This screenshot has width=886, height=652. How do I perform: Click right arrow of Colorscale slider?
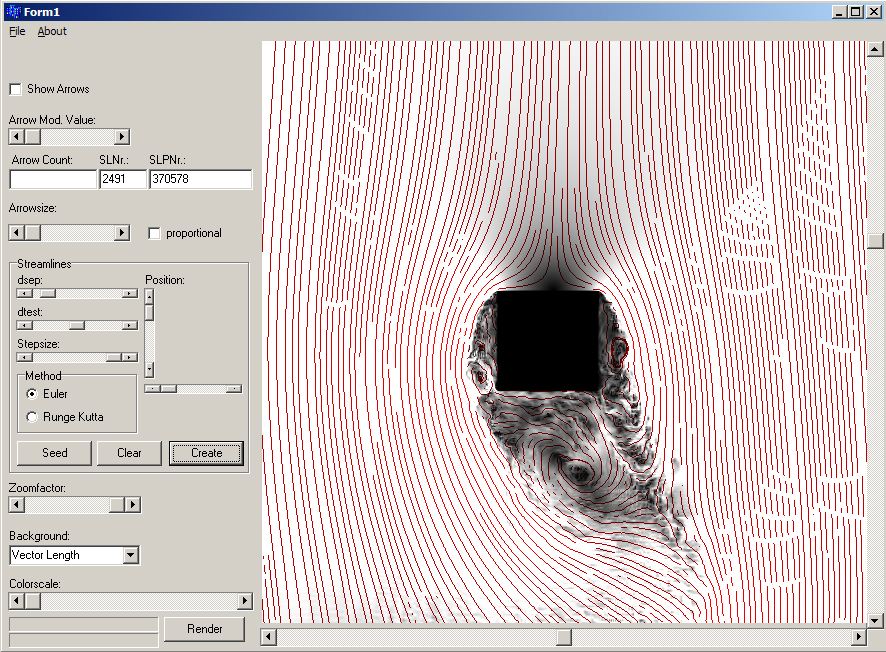coord(244,601)
